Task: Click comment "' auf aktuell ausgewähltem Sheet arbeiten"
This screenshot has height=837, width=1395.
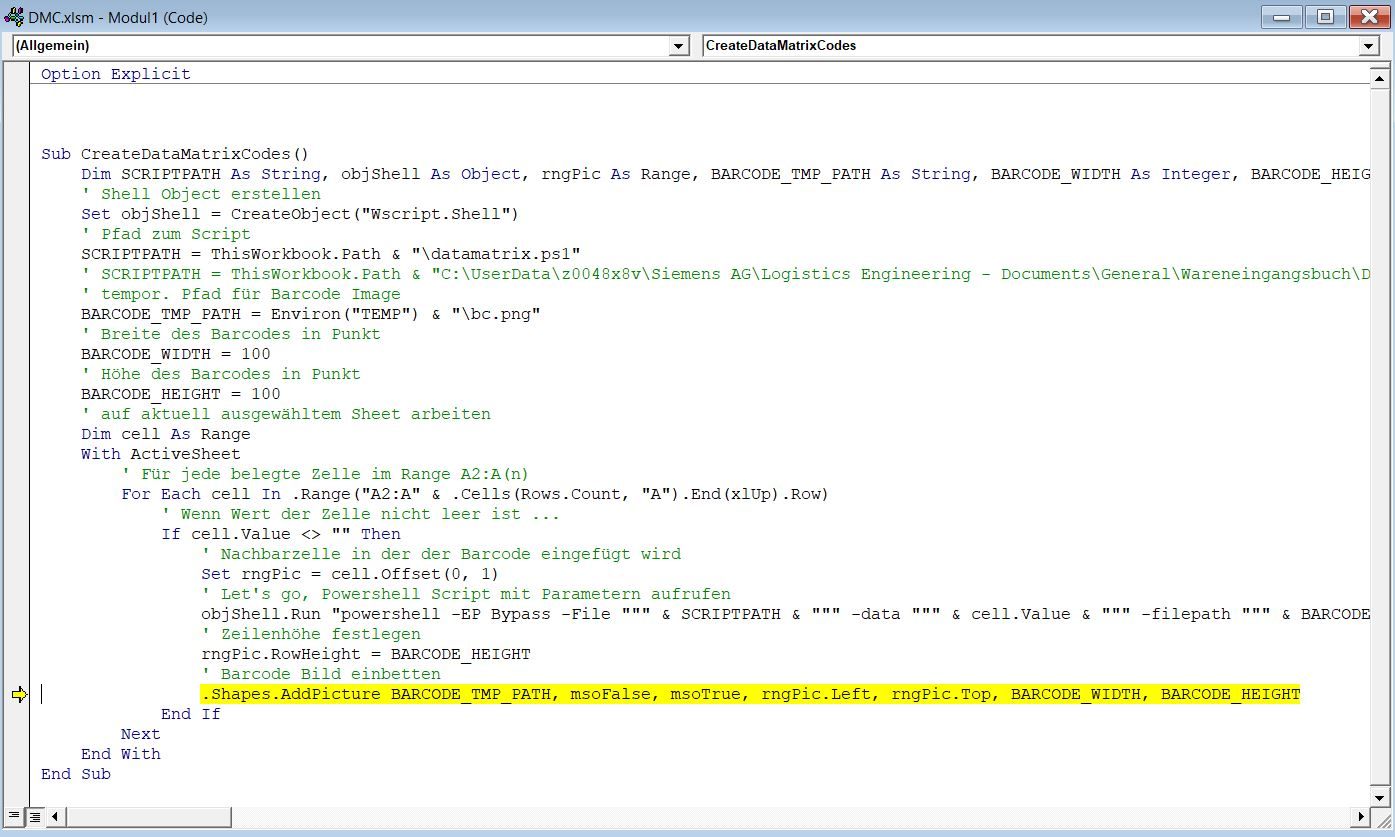Action: pos(286,414)
